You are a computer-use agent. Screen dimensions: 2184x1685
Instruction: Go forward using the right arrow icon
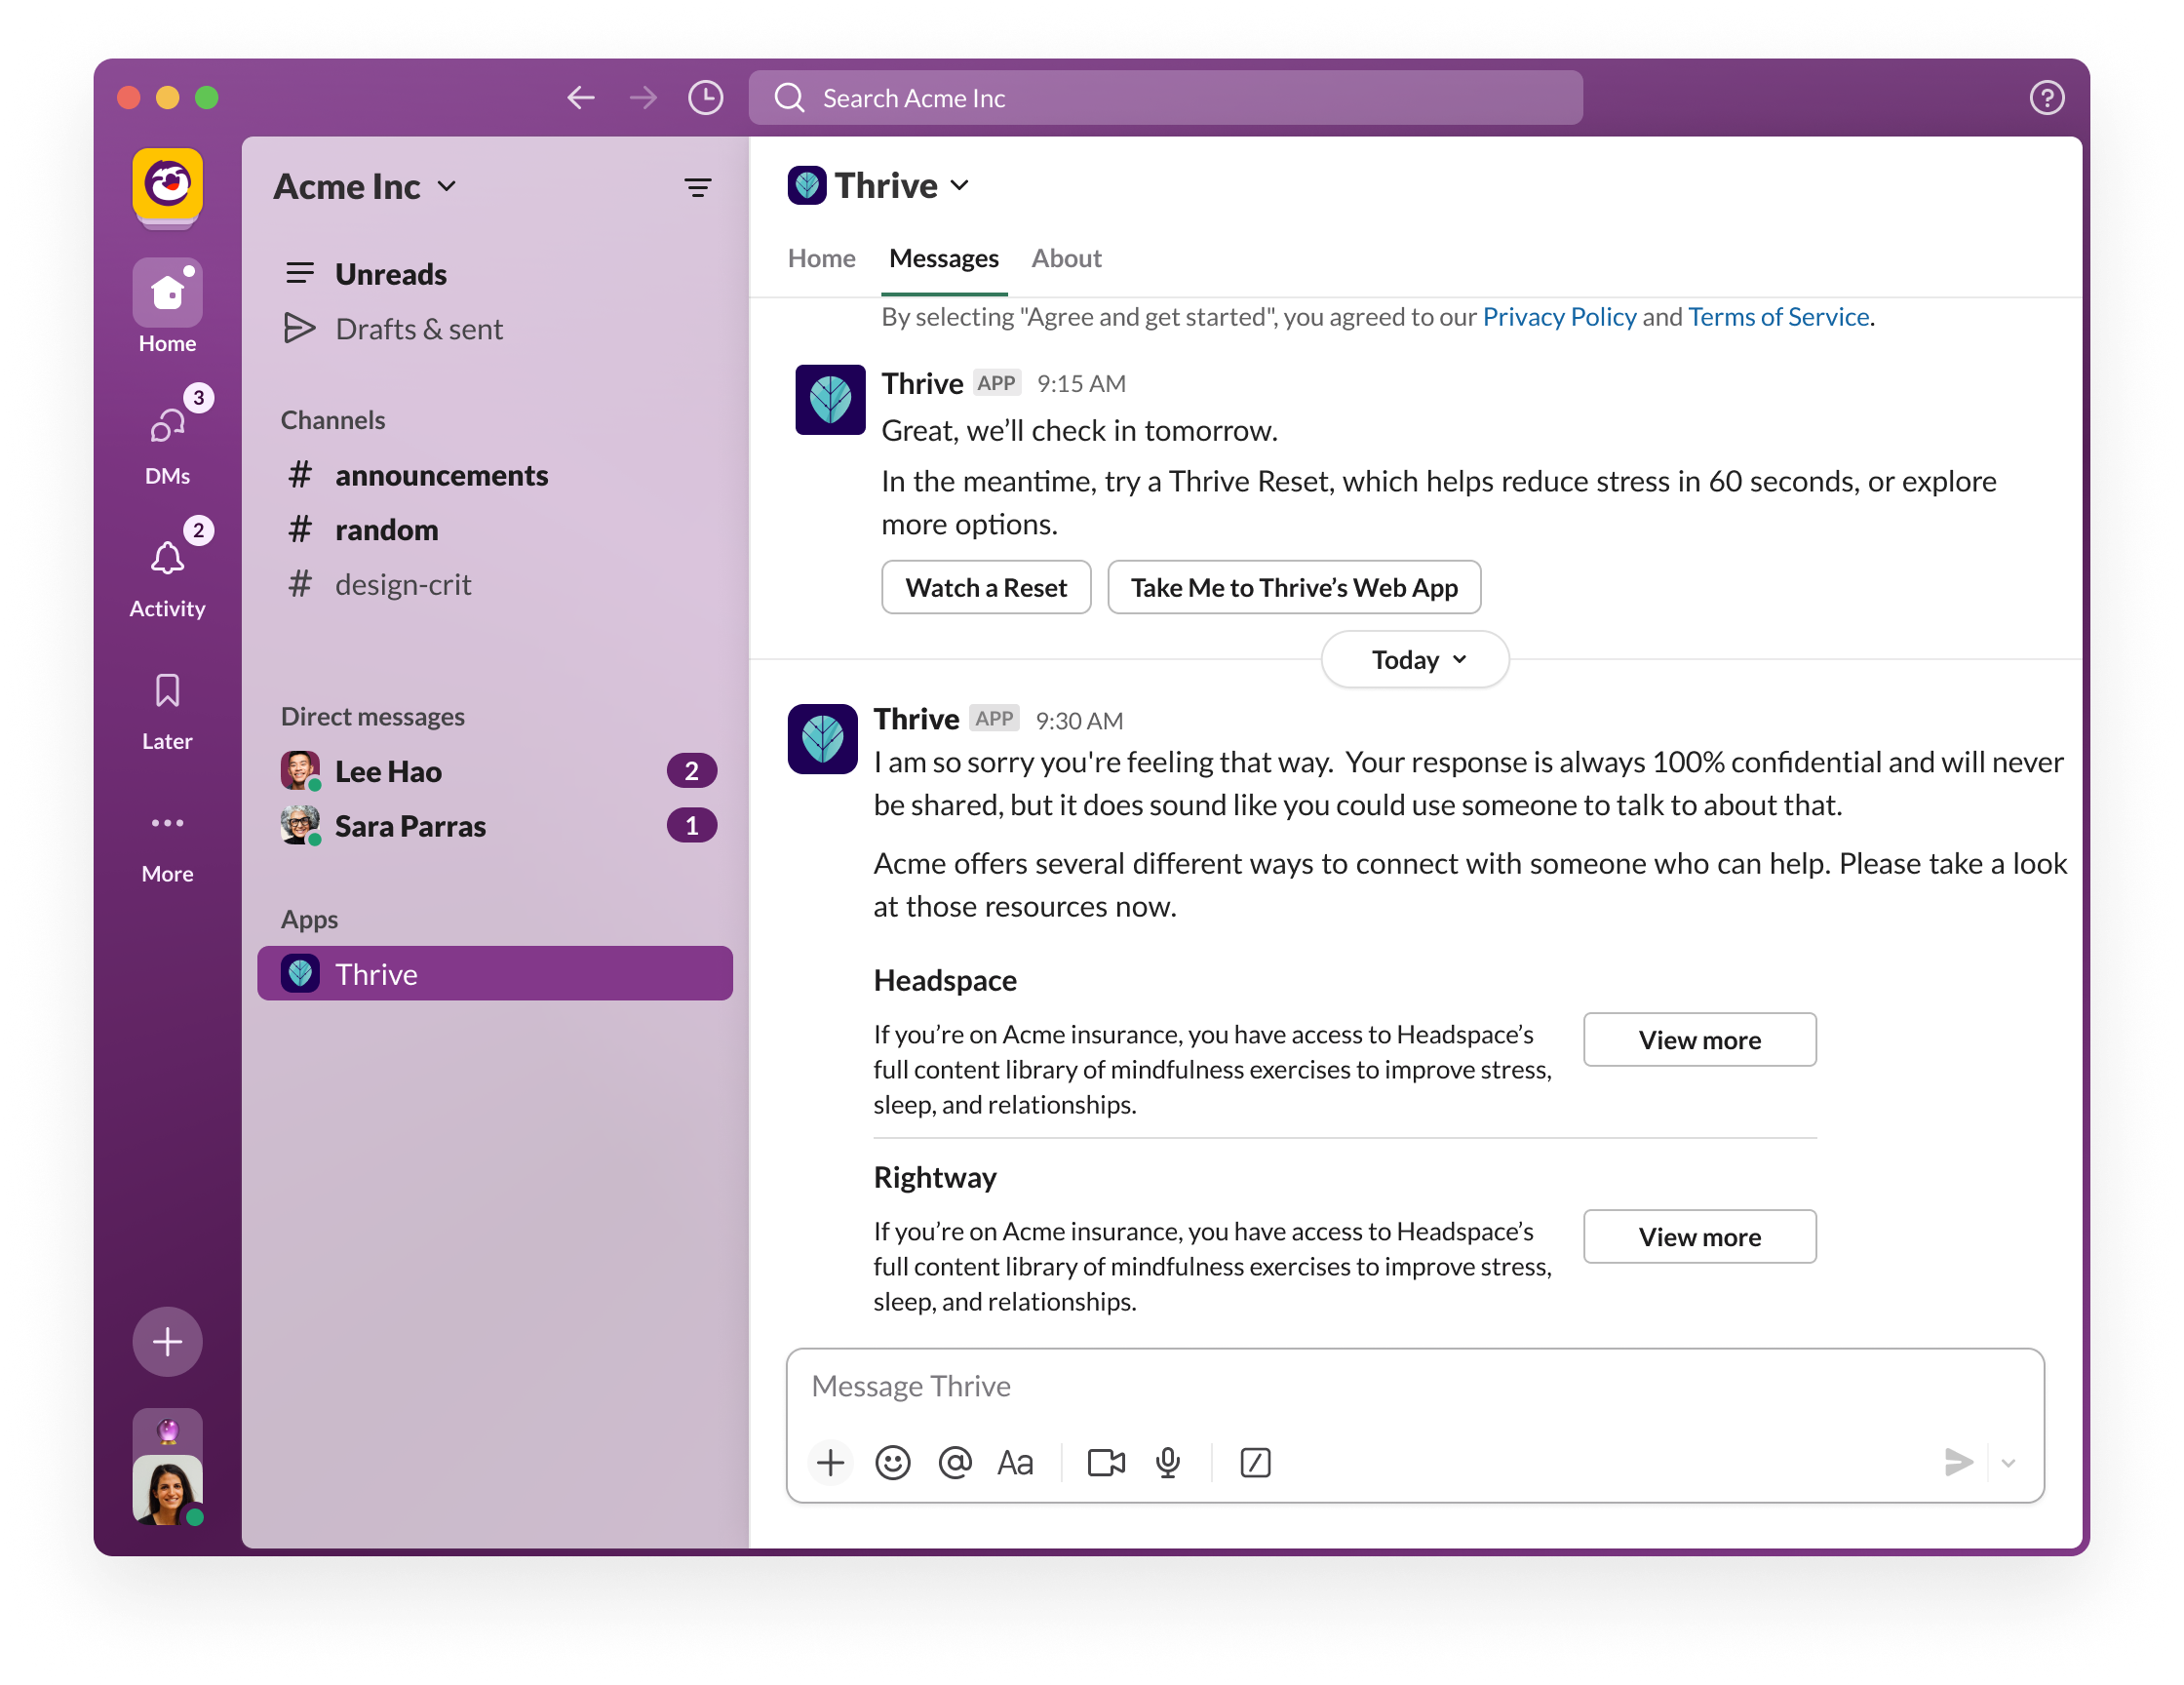click(643, 98)
